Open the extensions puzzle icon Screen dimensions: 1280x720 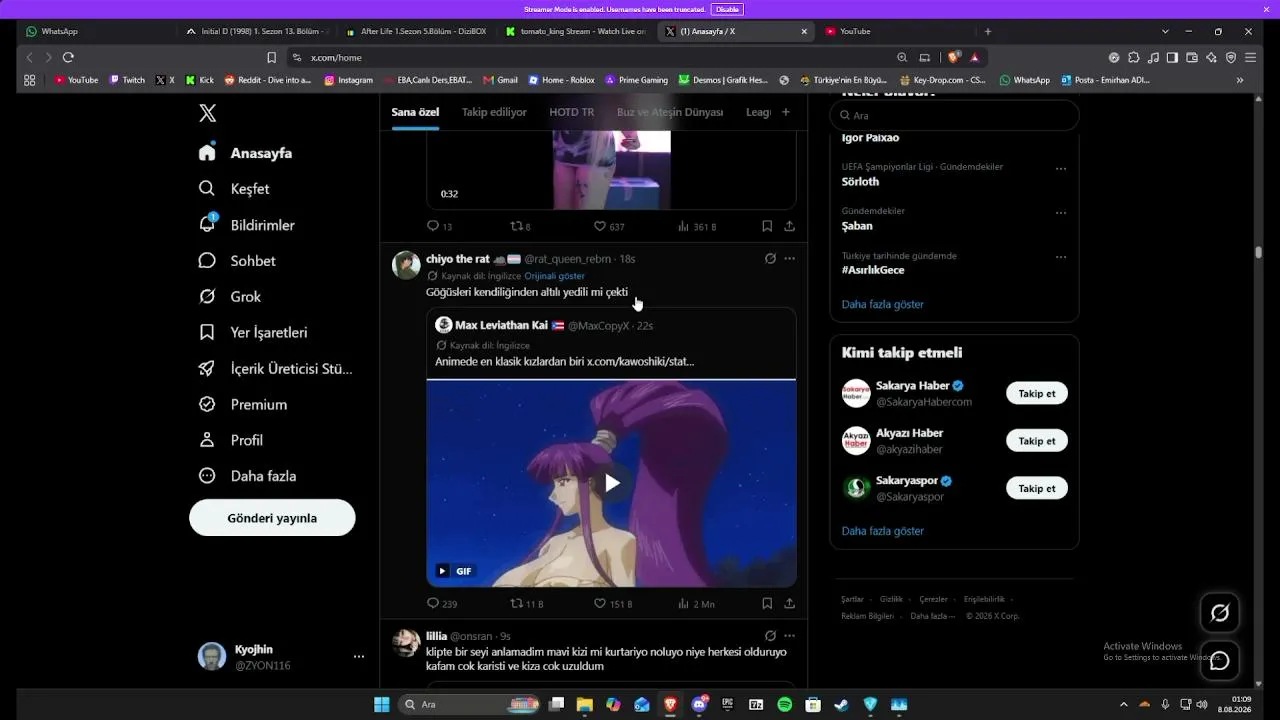1133,58
